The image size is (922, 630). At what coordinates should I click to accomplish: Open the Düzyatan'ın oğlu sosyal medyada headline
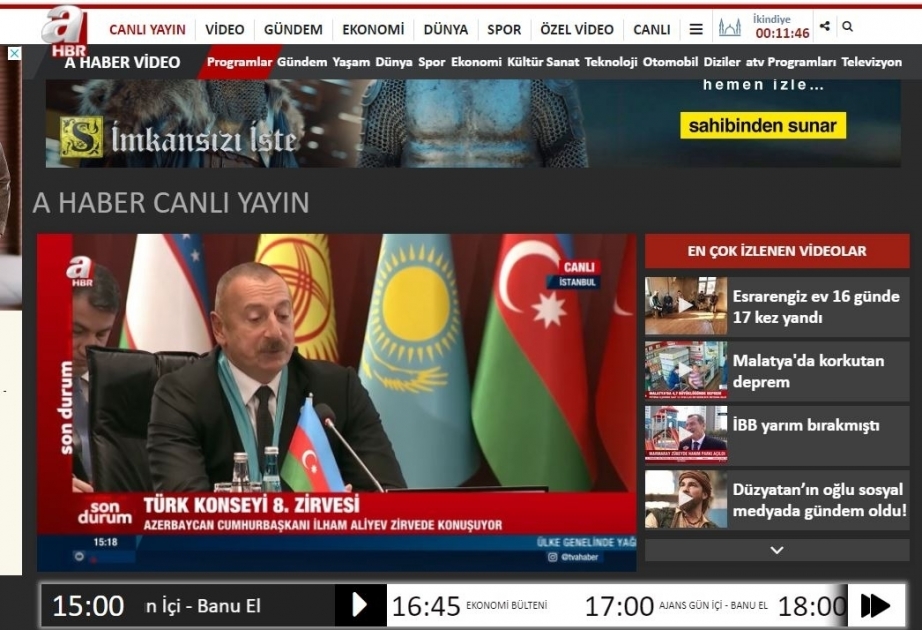[820, 500]
